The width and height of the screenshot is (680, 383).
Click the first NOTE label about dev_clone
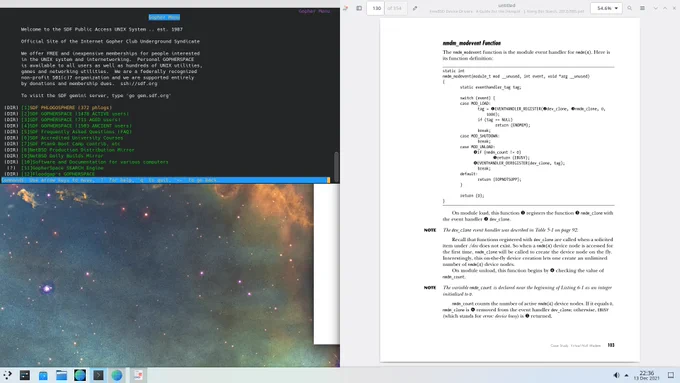430,230
